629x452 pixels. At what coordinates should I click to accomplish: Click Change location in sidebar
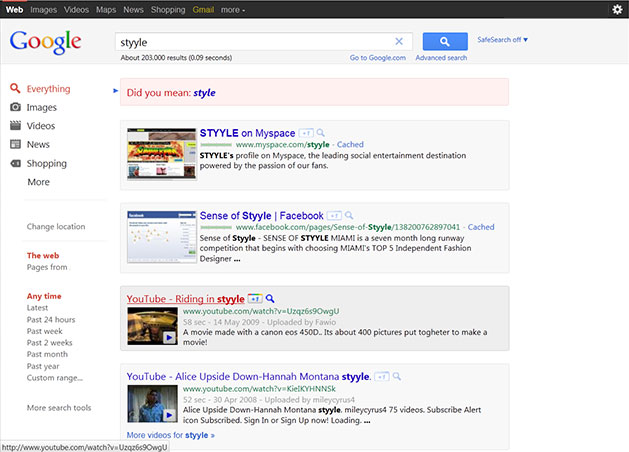(x=56, y=227)
